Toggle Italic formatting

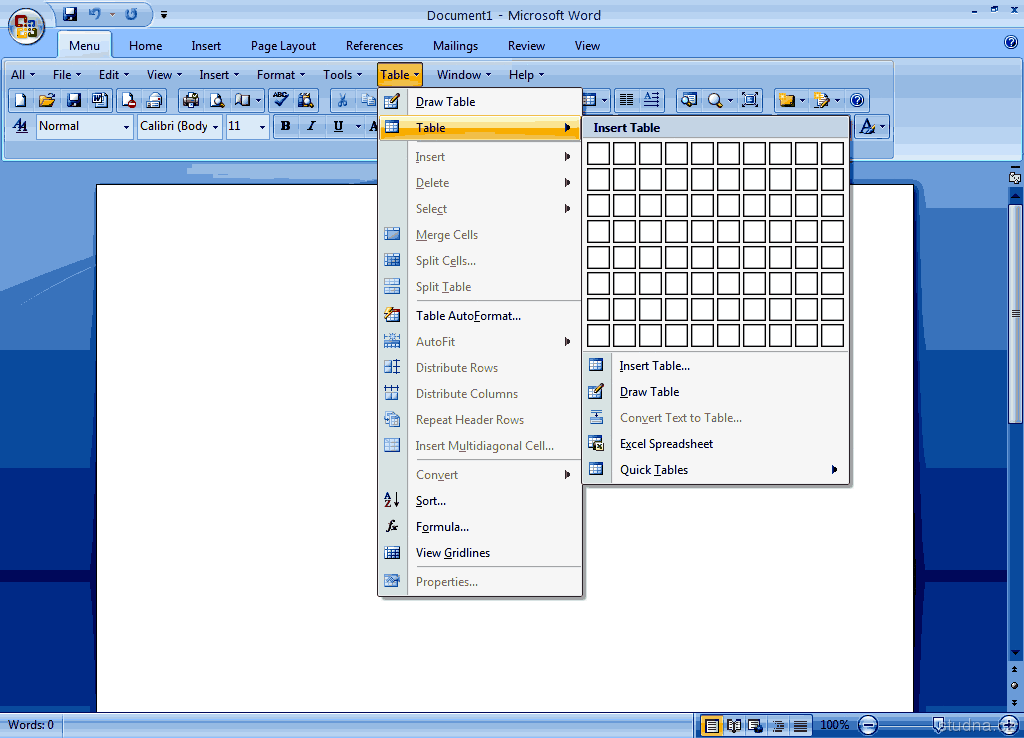tap(311, 126)
